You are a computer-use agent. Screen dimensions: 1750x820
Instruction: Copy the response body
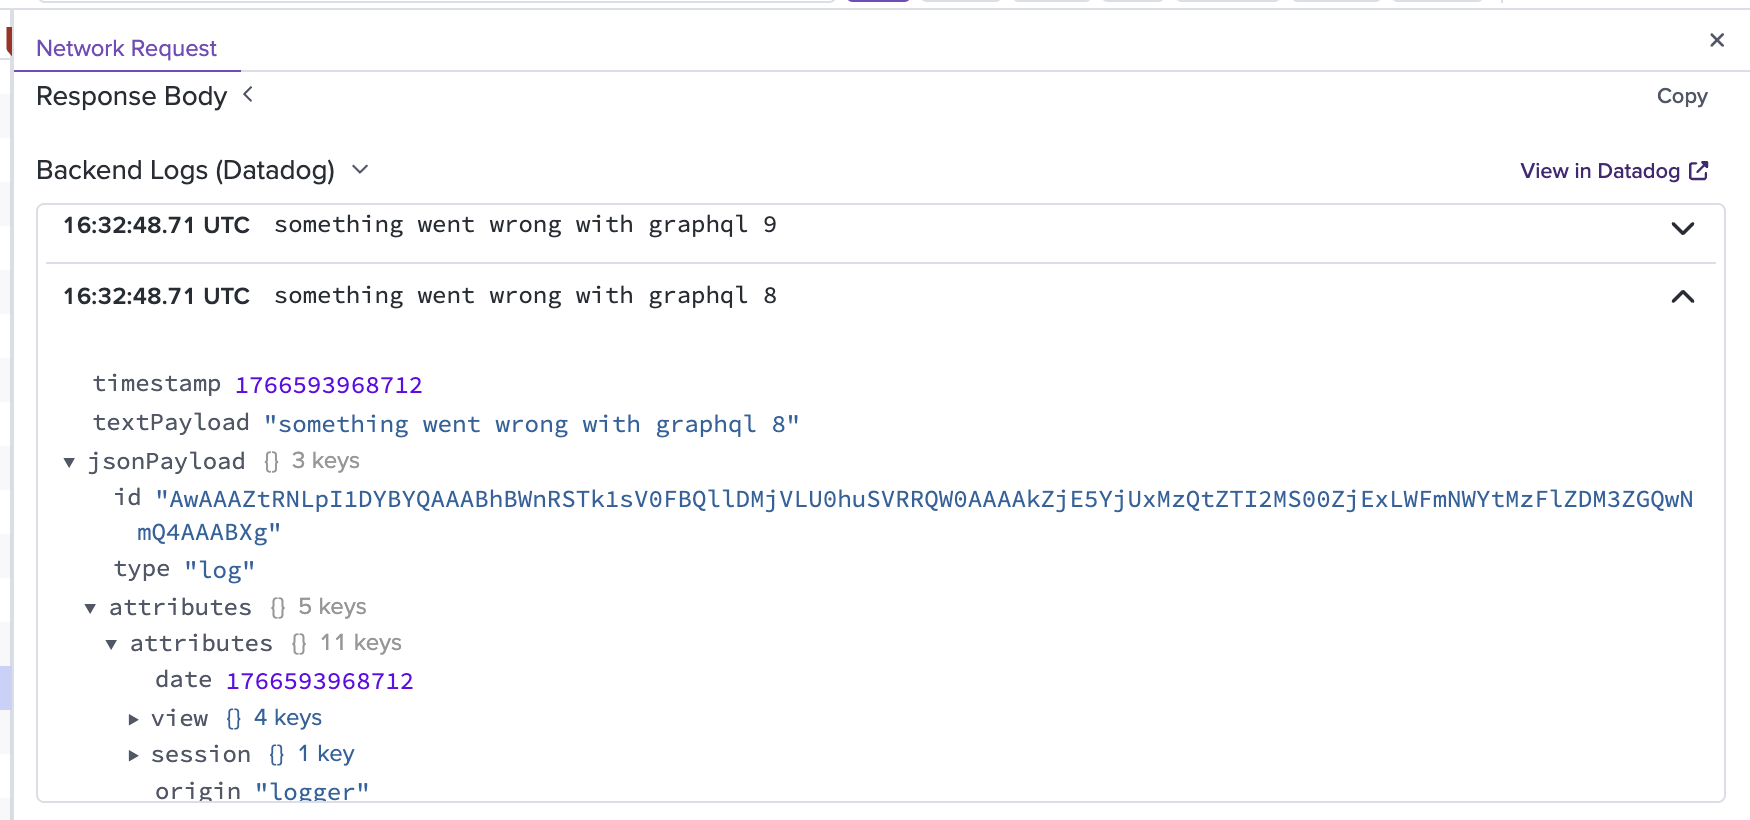[1682, 96]
